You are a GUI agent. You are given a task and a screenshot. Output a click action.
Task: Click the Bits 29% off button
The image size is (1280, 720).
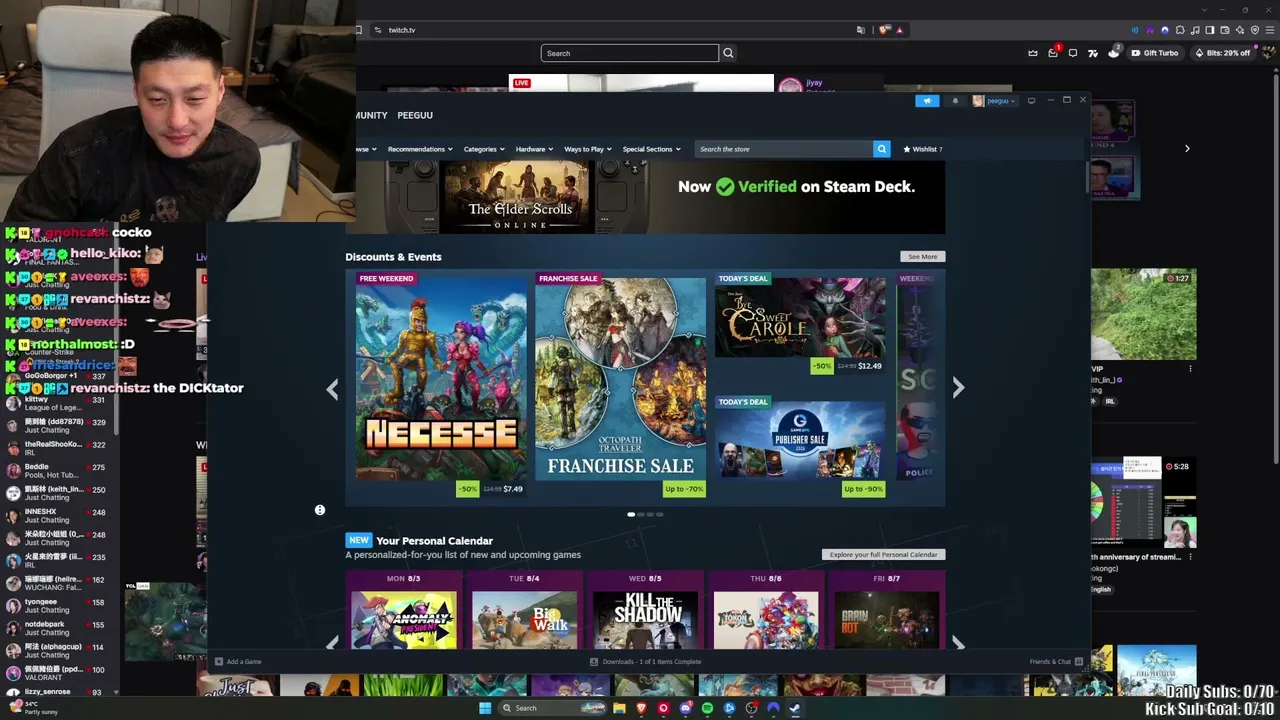[x=1222, y=53]
